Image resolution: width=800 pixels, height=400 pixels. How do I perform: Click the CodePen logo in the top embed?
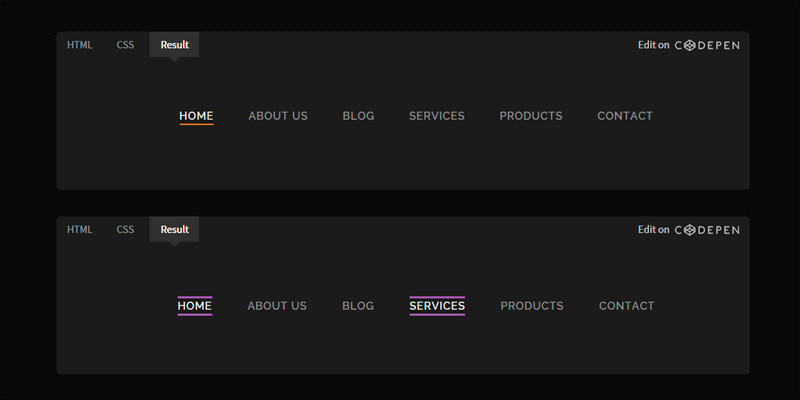(x=707, y=45)
